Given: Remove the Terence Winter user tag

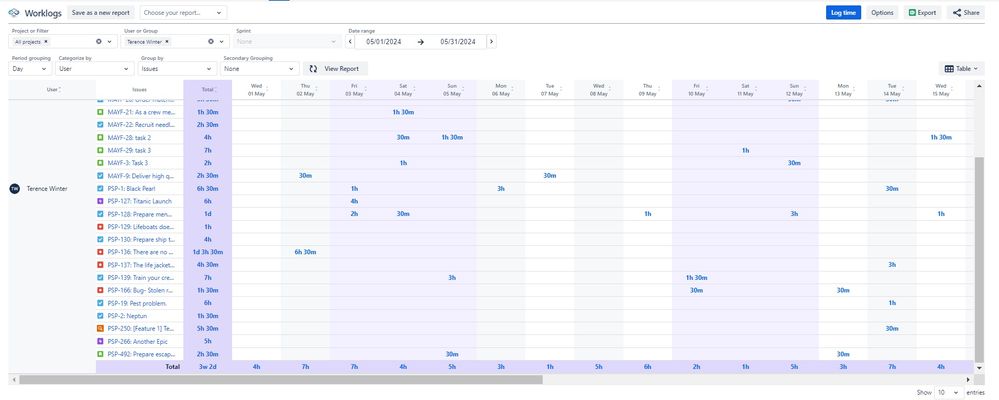Looking at the screenshot, I should point(167,41).
